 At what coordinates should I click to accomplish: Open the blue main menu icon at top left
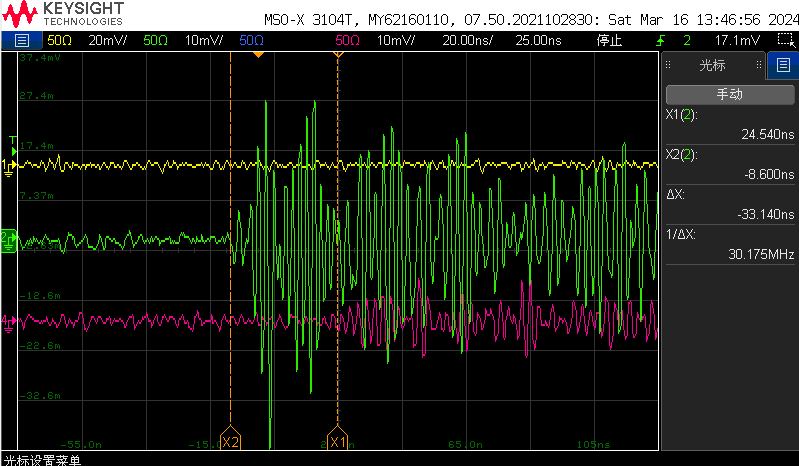23,41
